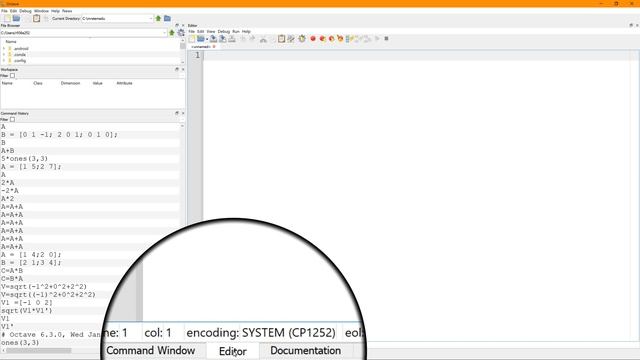The image size is (640, 360).
Task: Toggle the Command History Filter checkbox
Action: point(12,120)
